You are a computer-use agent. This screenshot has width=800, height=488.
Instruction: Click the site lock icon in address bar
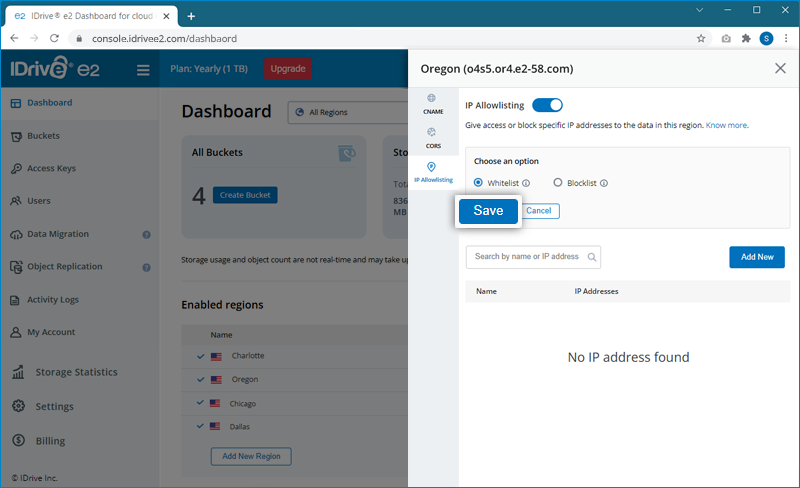pos(79,39)
